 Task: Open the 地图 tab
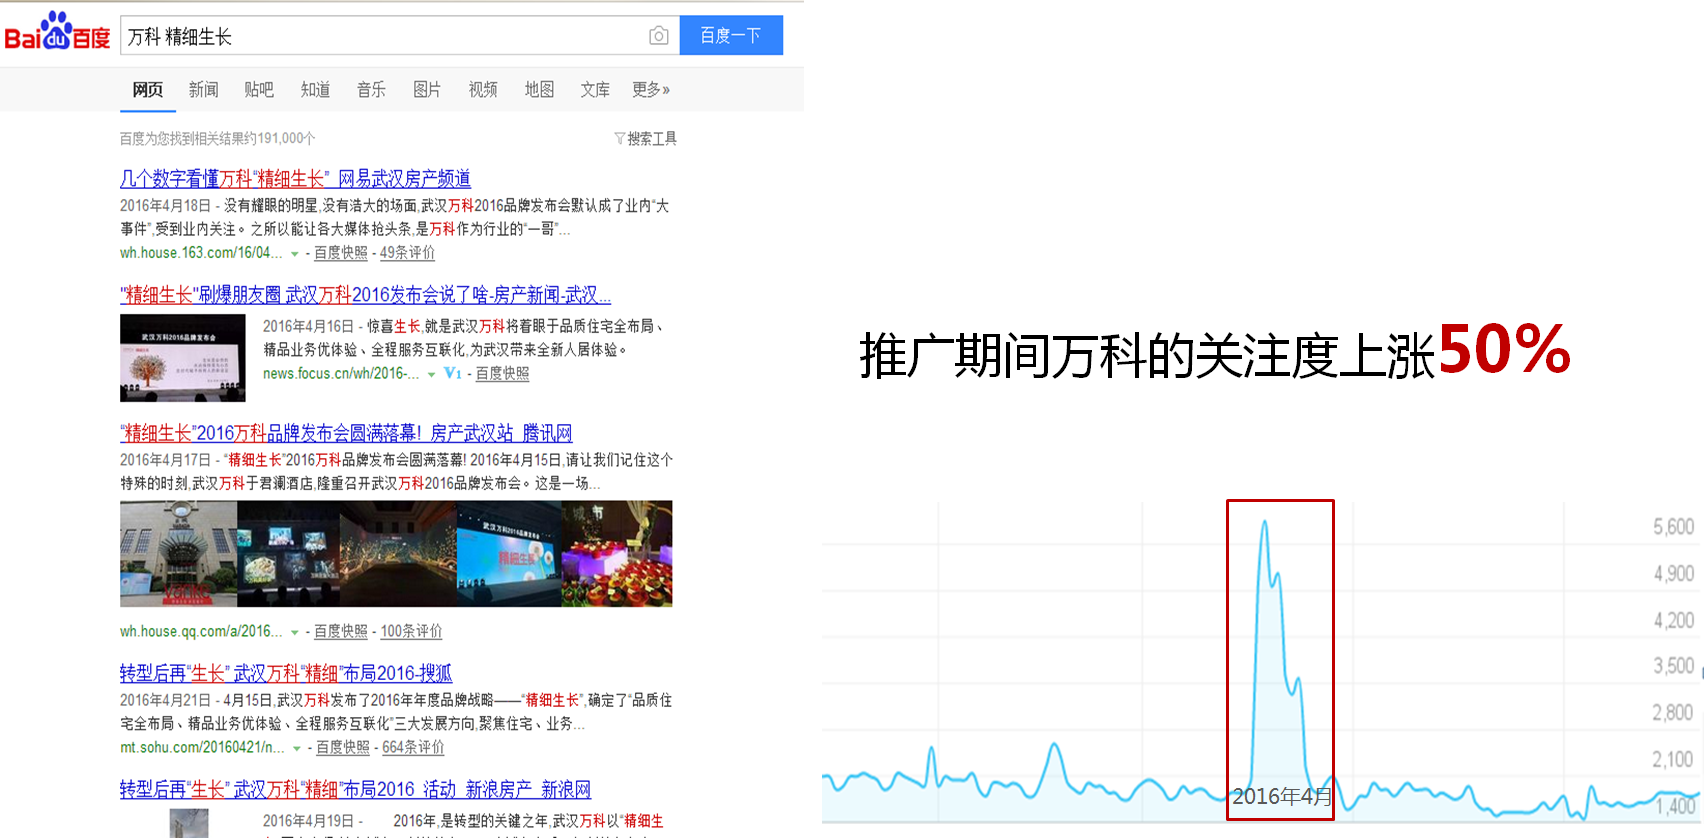click(540, 90)
